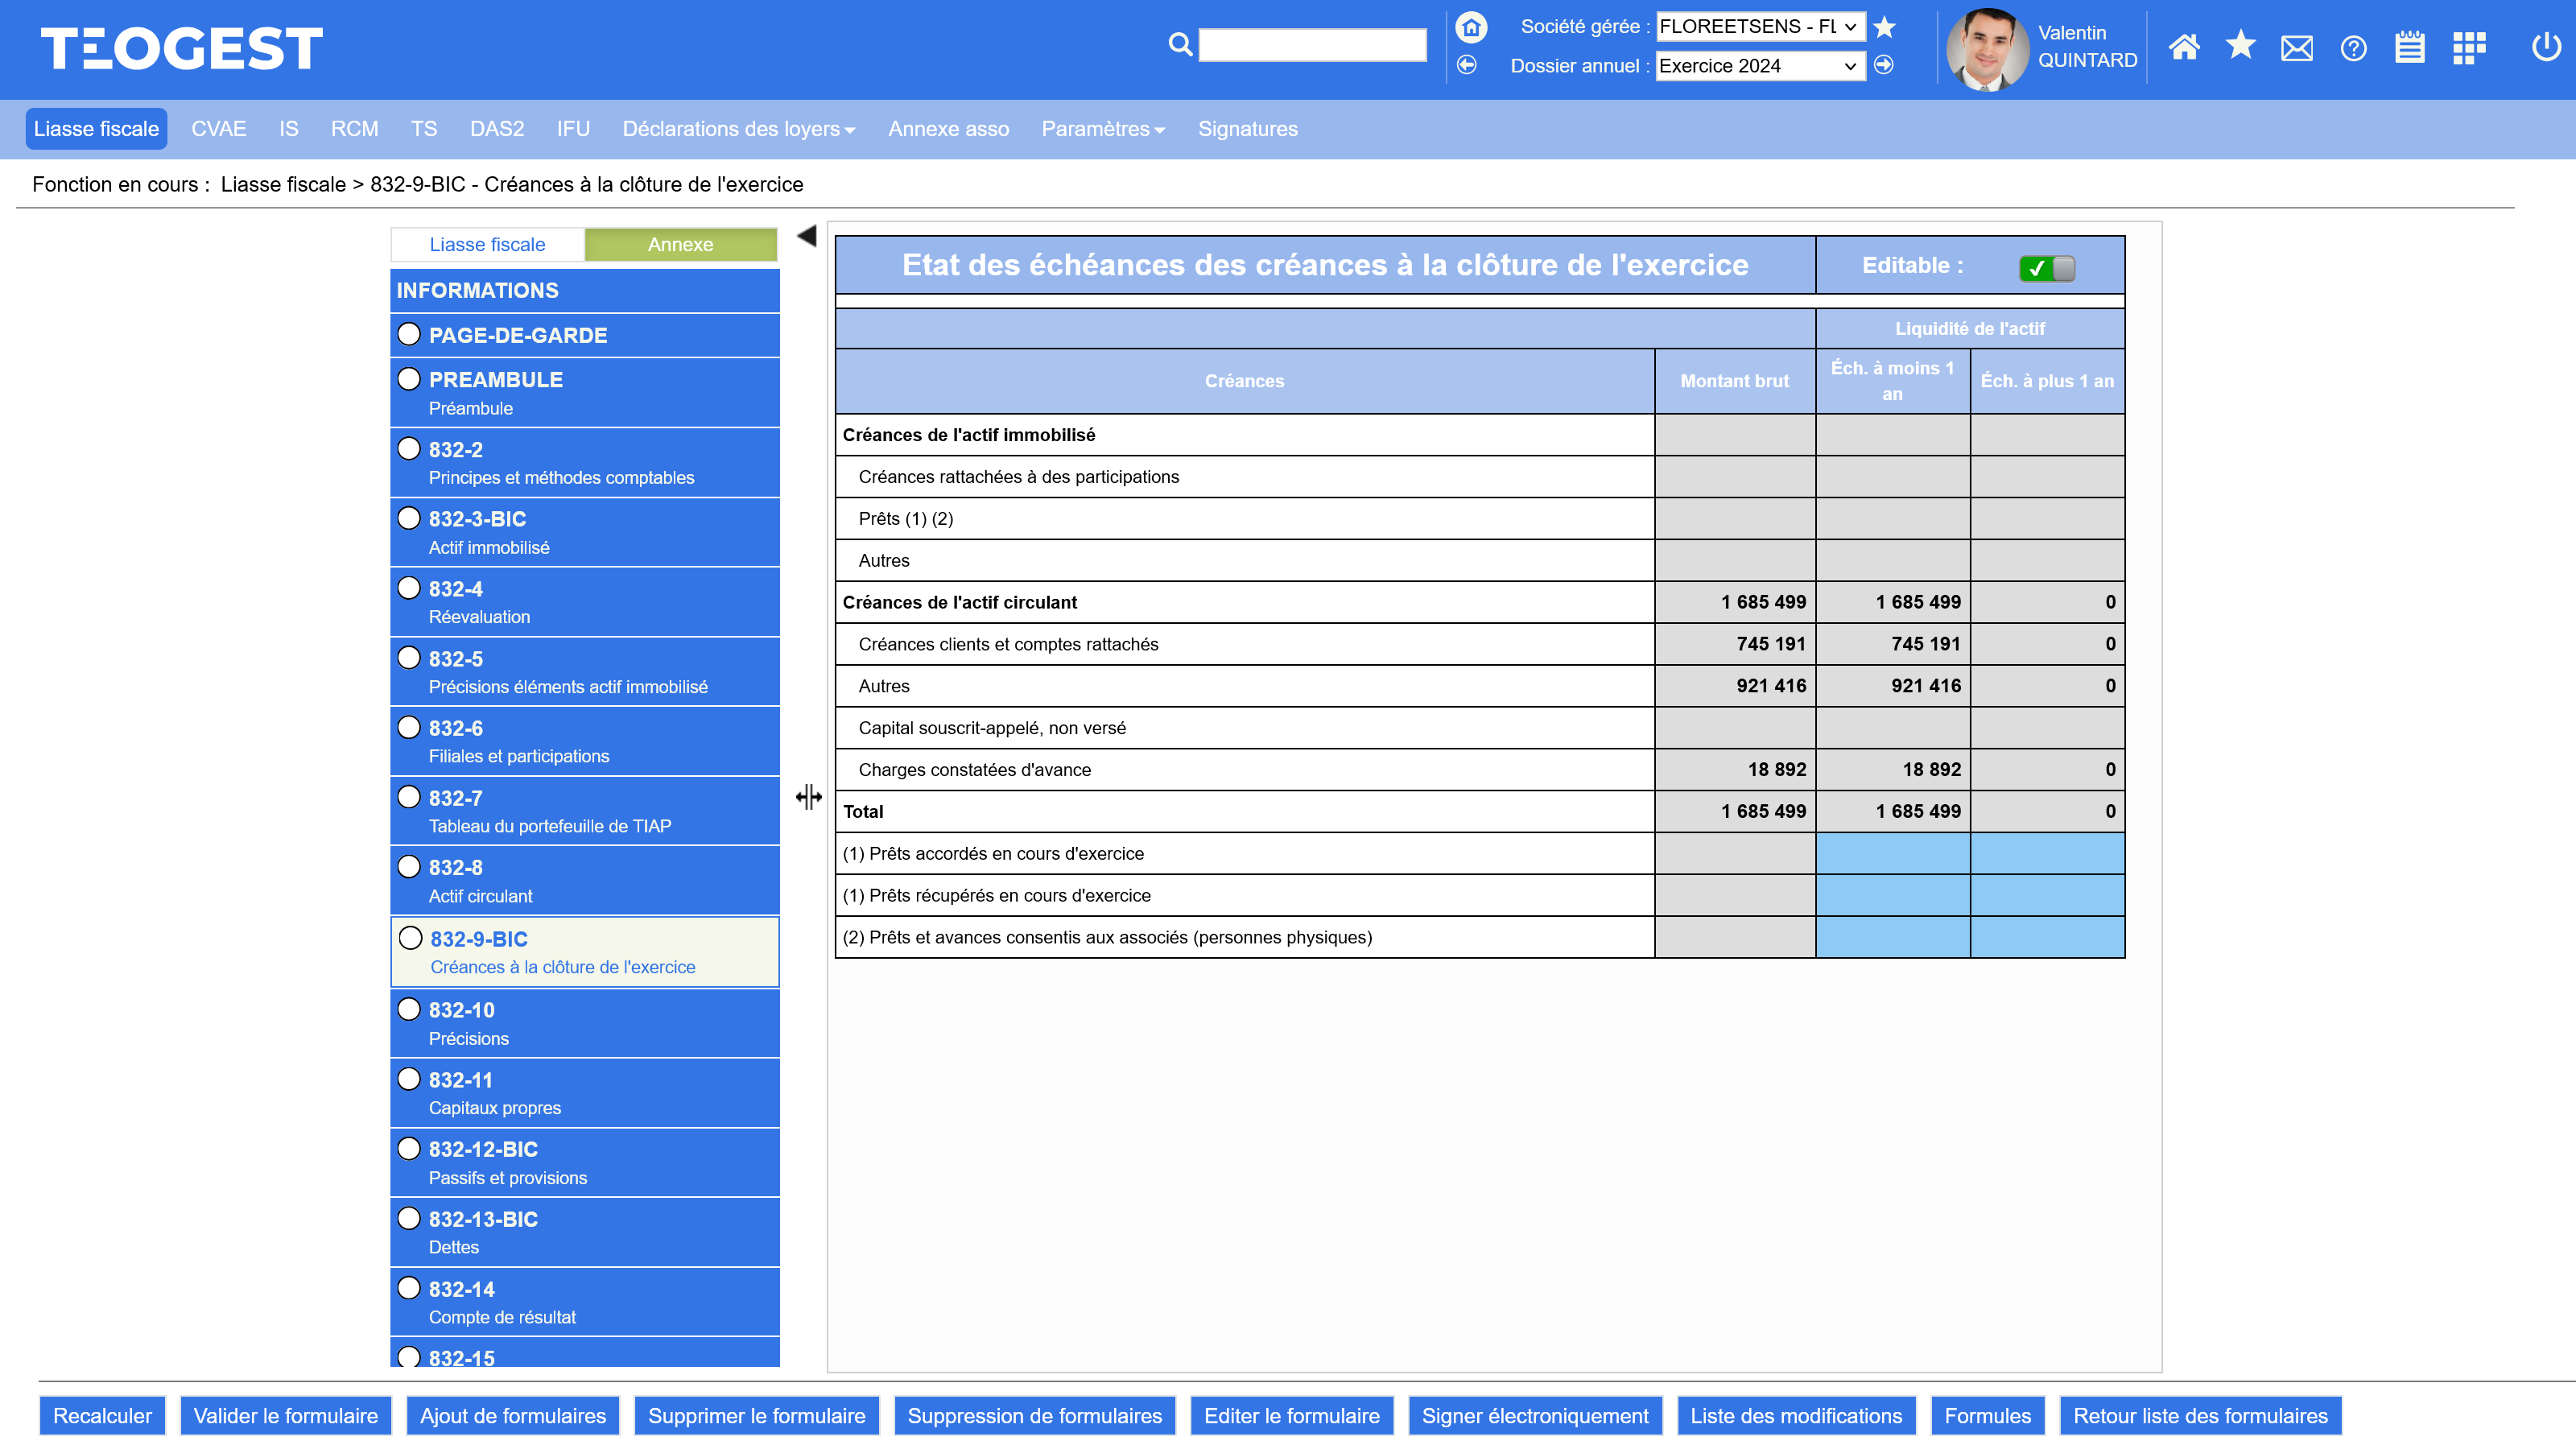Select the 832-8 Actif circulant radio button
The height and width of the screenshot is (1449, 2576).
[409, 866]
